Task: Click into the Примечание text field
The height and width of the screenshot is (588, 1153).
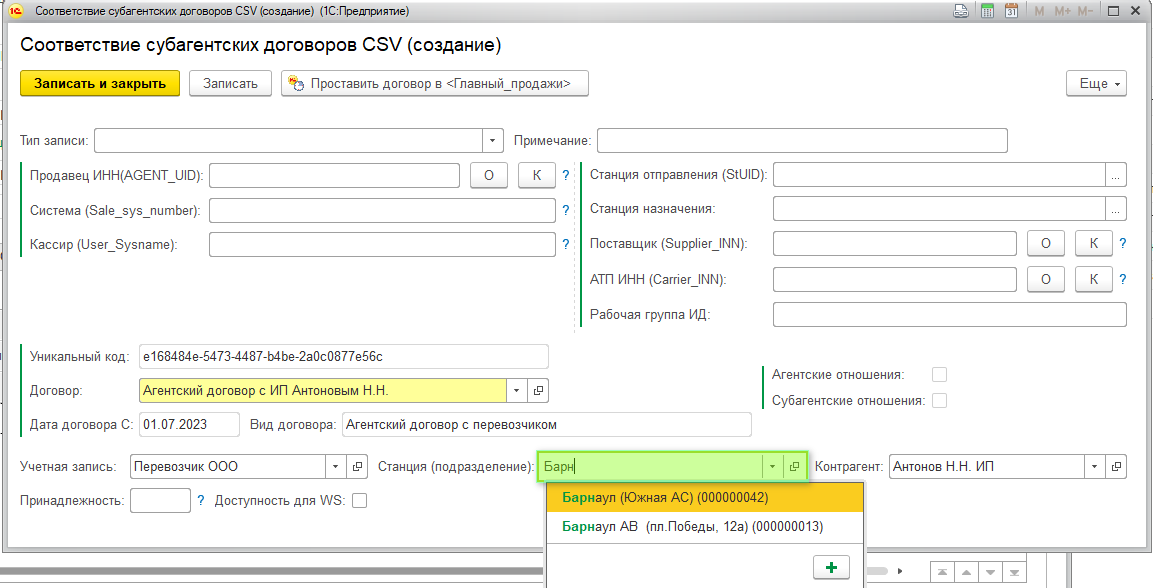Action: [801, 140]
